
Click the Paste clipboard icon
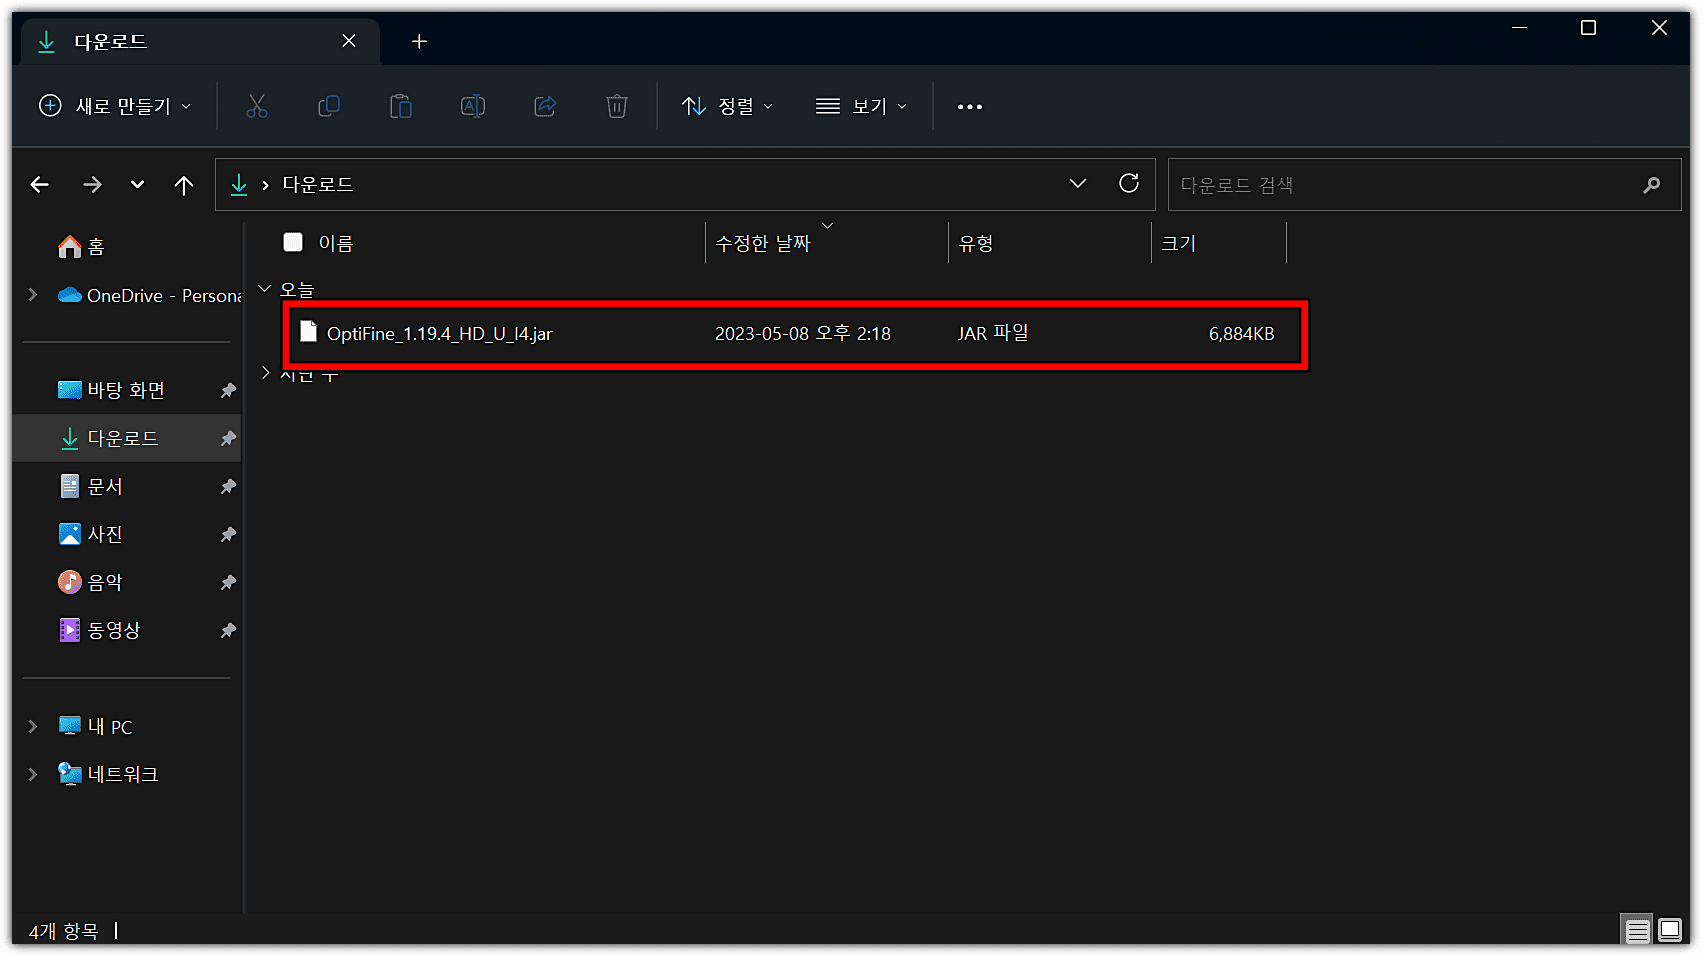[x=401, y=106]
